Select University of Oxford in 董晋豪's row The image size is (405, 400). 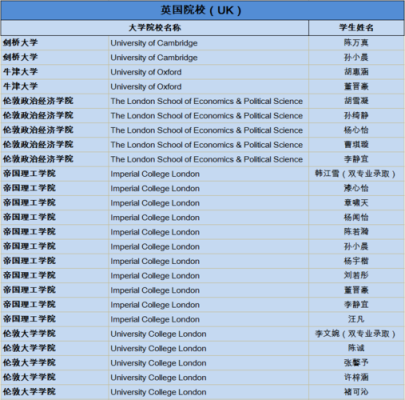click(146, 87)
